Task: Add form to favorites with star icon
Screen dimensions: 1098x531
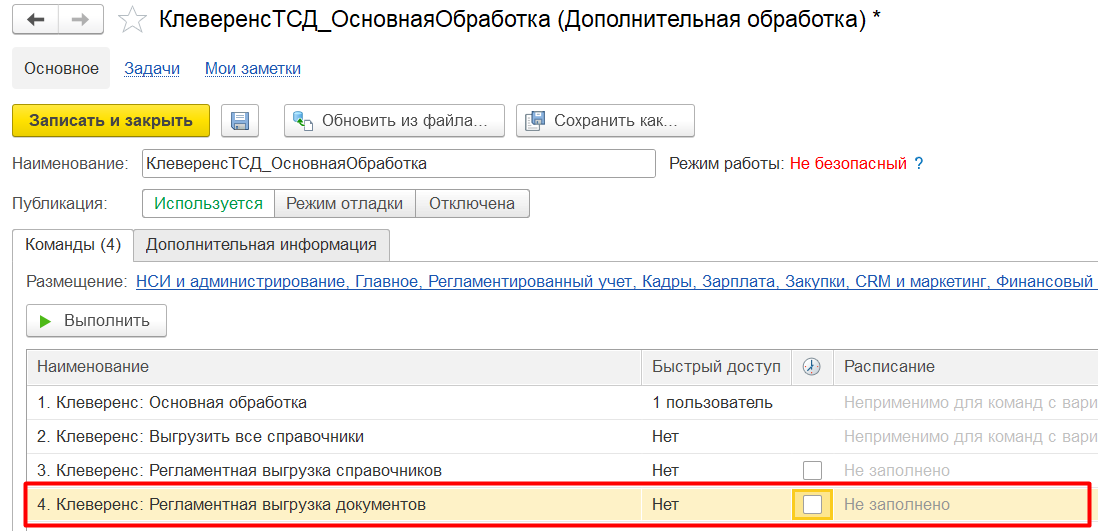Action: pos(131,20)
